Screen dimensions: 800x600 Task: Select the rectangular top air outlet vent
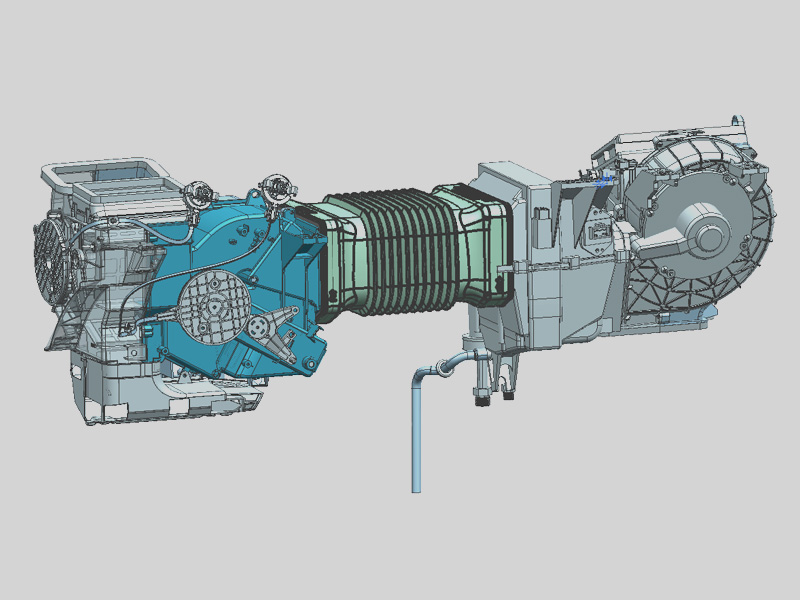coord(105,177)
